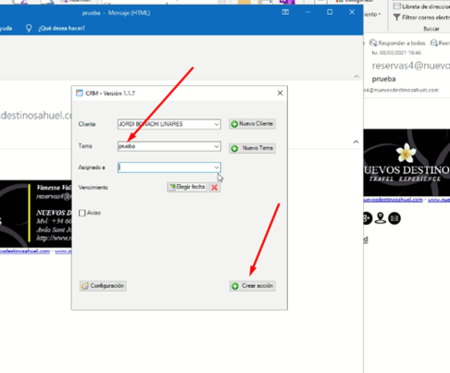Image resolution: width=450 pixels, height=373 pixels.
Task: Click the Nuevo Cliente button
Action: pyautogui.click(x=252, y=124)
